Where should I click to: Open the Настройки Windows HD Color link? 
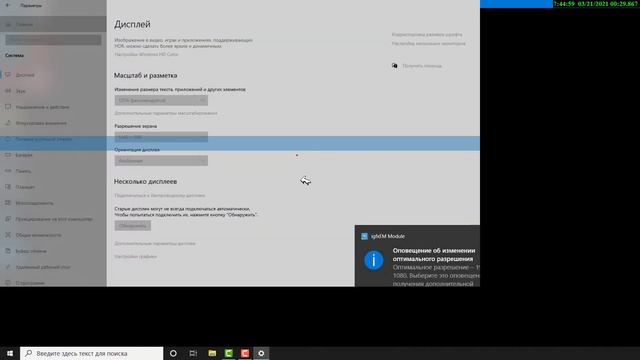146,54
